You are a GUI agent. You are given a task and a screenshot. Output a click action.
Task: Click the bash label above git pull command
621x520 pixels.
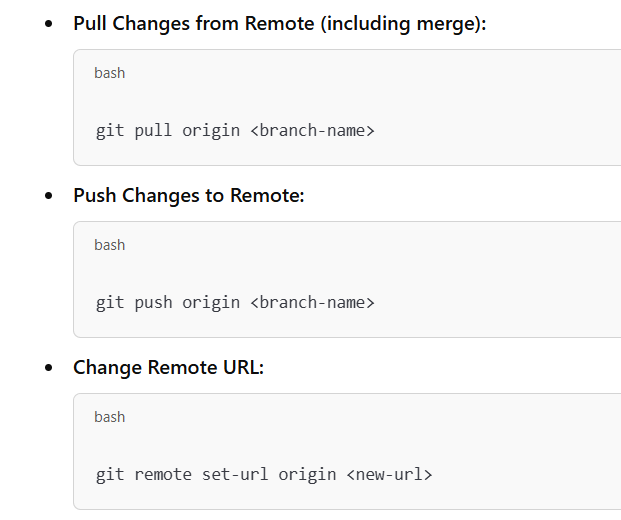point(109,73)
